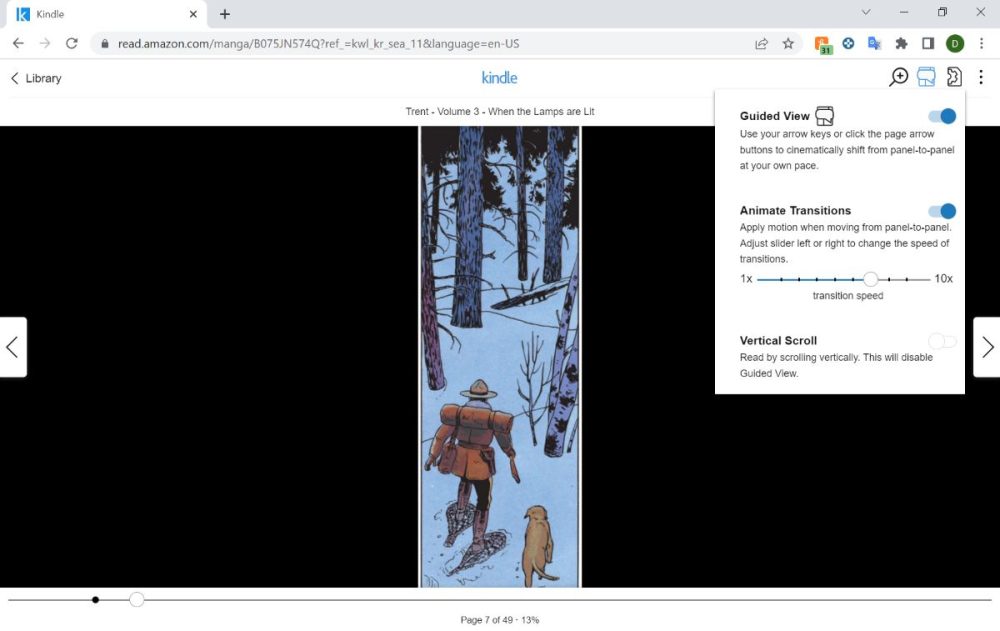The height and width of the screenshot is (631, 1000).
Task: Go to previous panel with left arrow
Action: tap(13, 347)
